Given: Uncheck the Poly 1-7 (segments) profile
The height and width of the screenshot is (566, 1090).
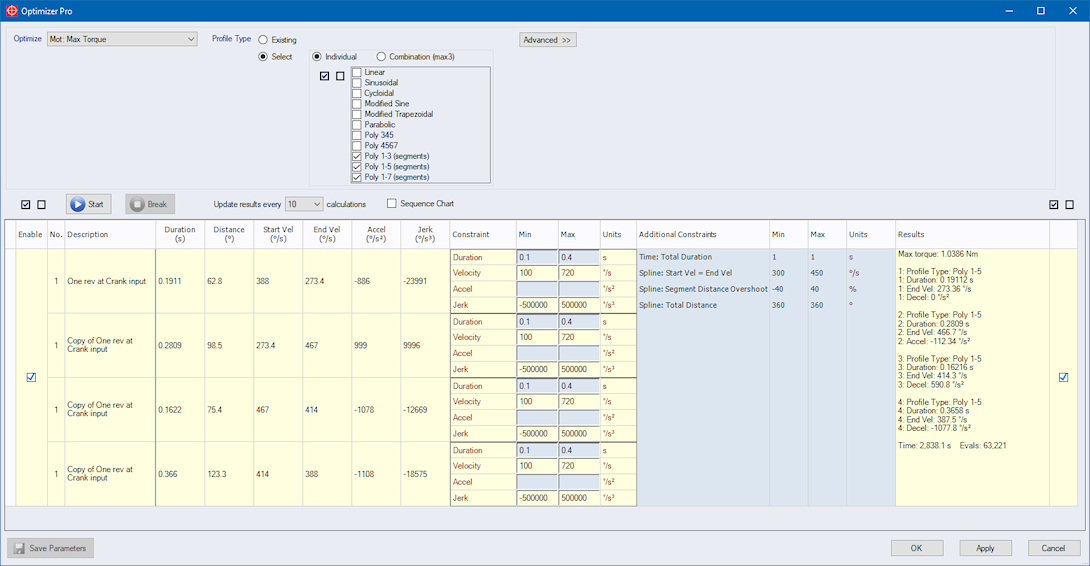Looking at the screenshot, I should coord(357,177).
